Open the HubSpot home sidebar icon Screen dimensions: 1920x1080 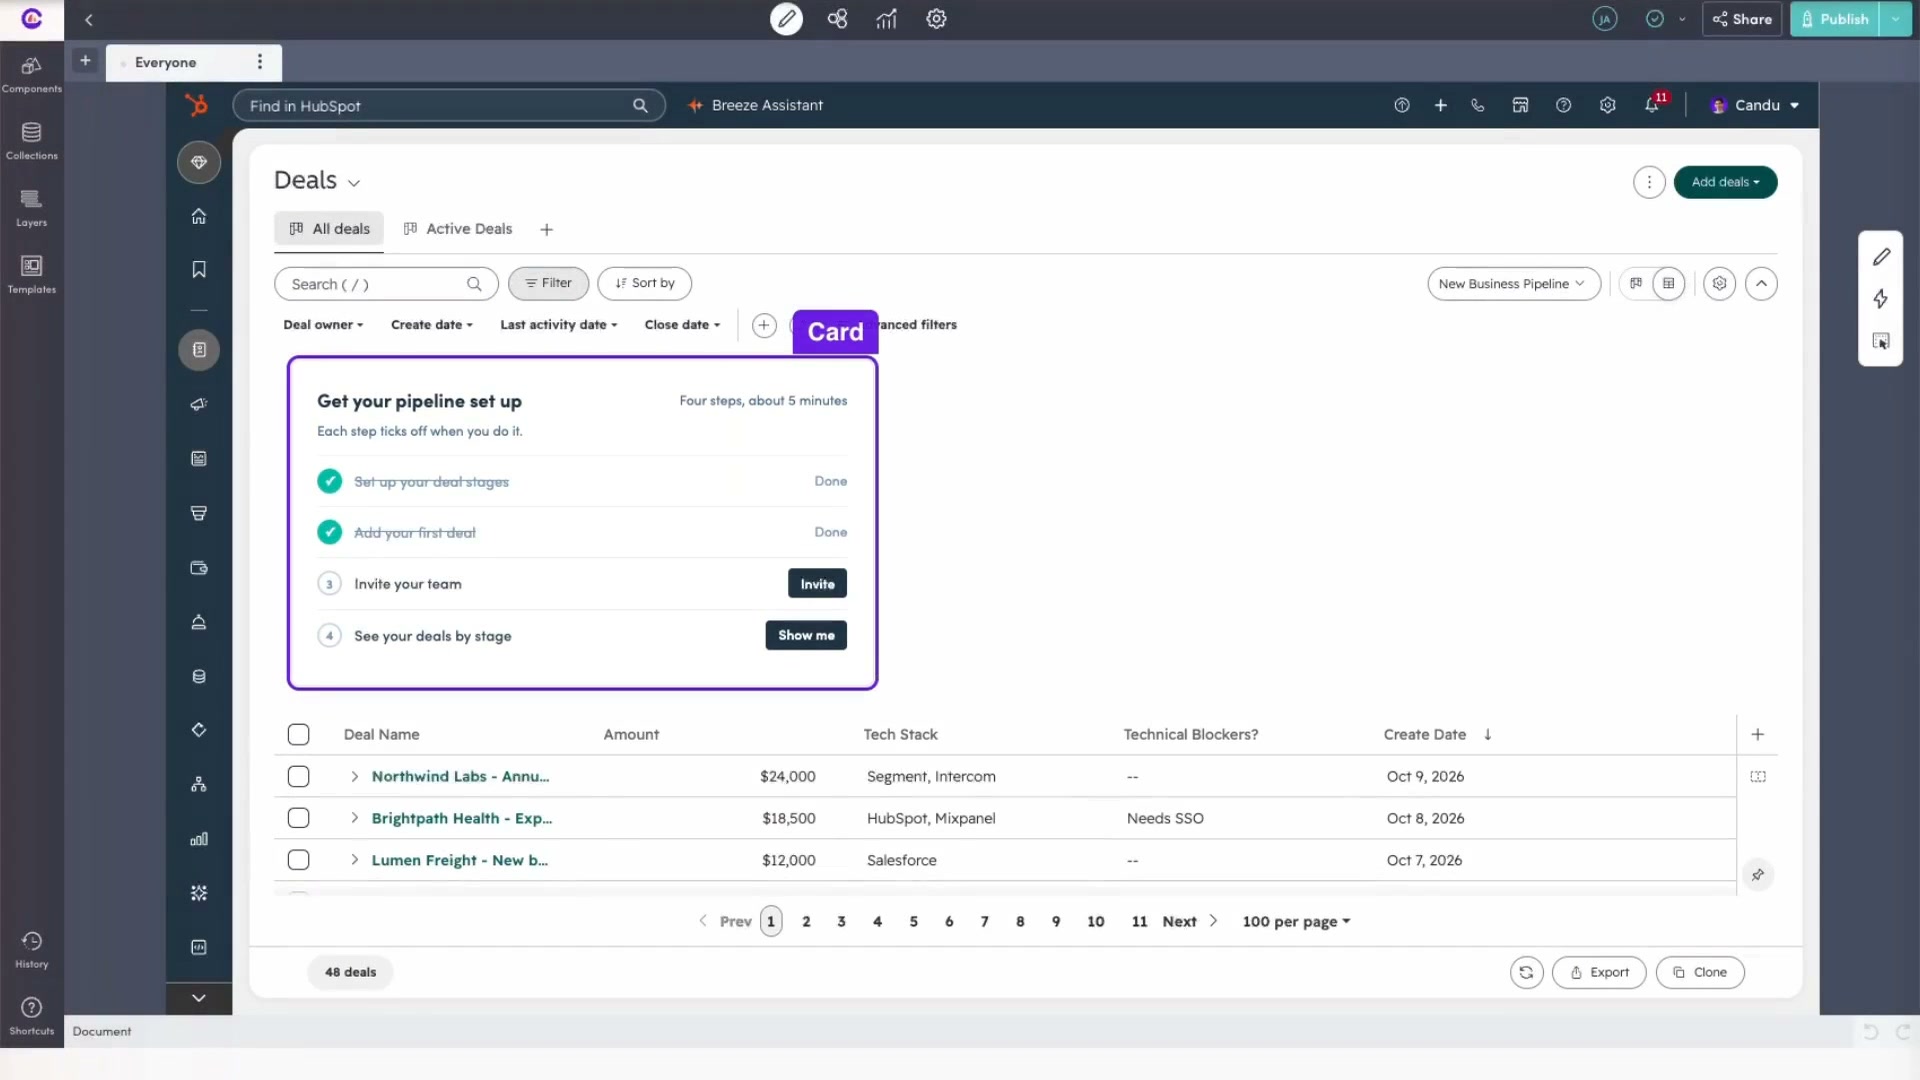199,216
